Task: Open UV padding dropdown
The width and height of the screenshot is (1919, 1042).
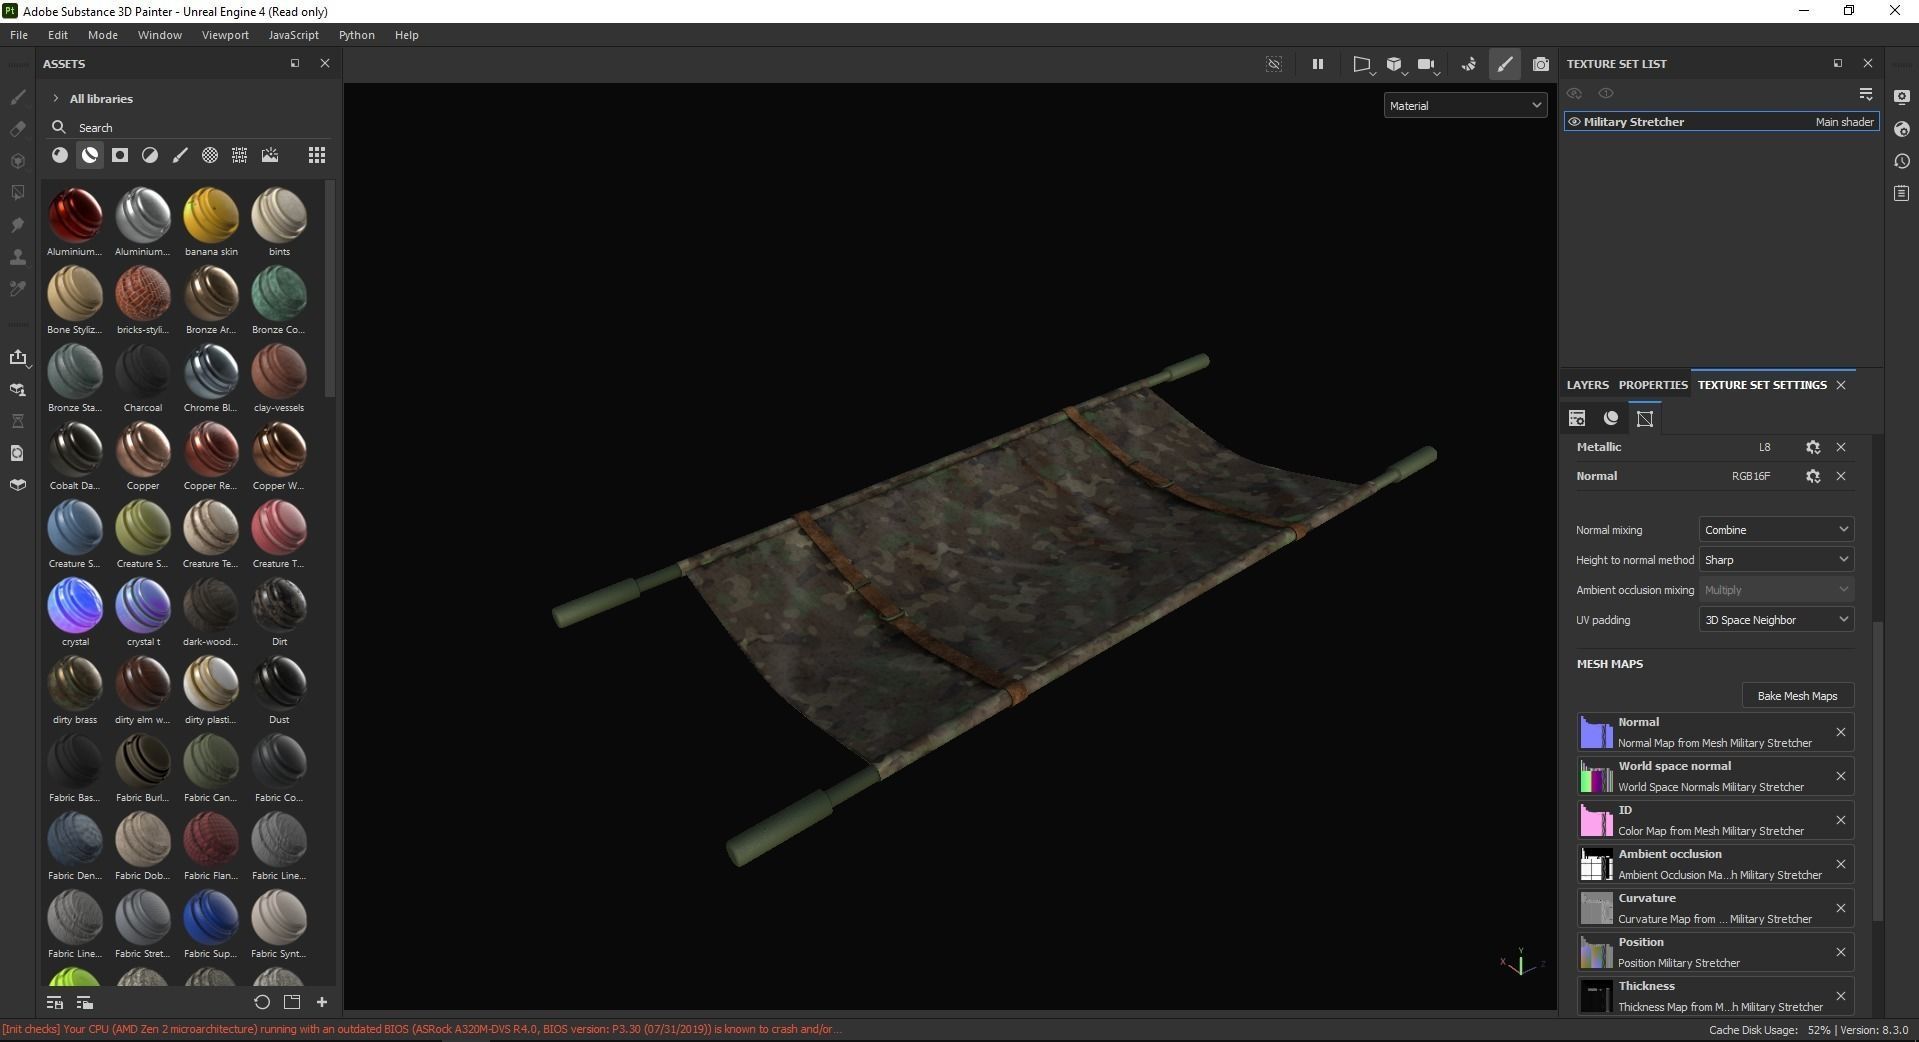Action: click(1776, 620)
